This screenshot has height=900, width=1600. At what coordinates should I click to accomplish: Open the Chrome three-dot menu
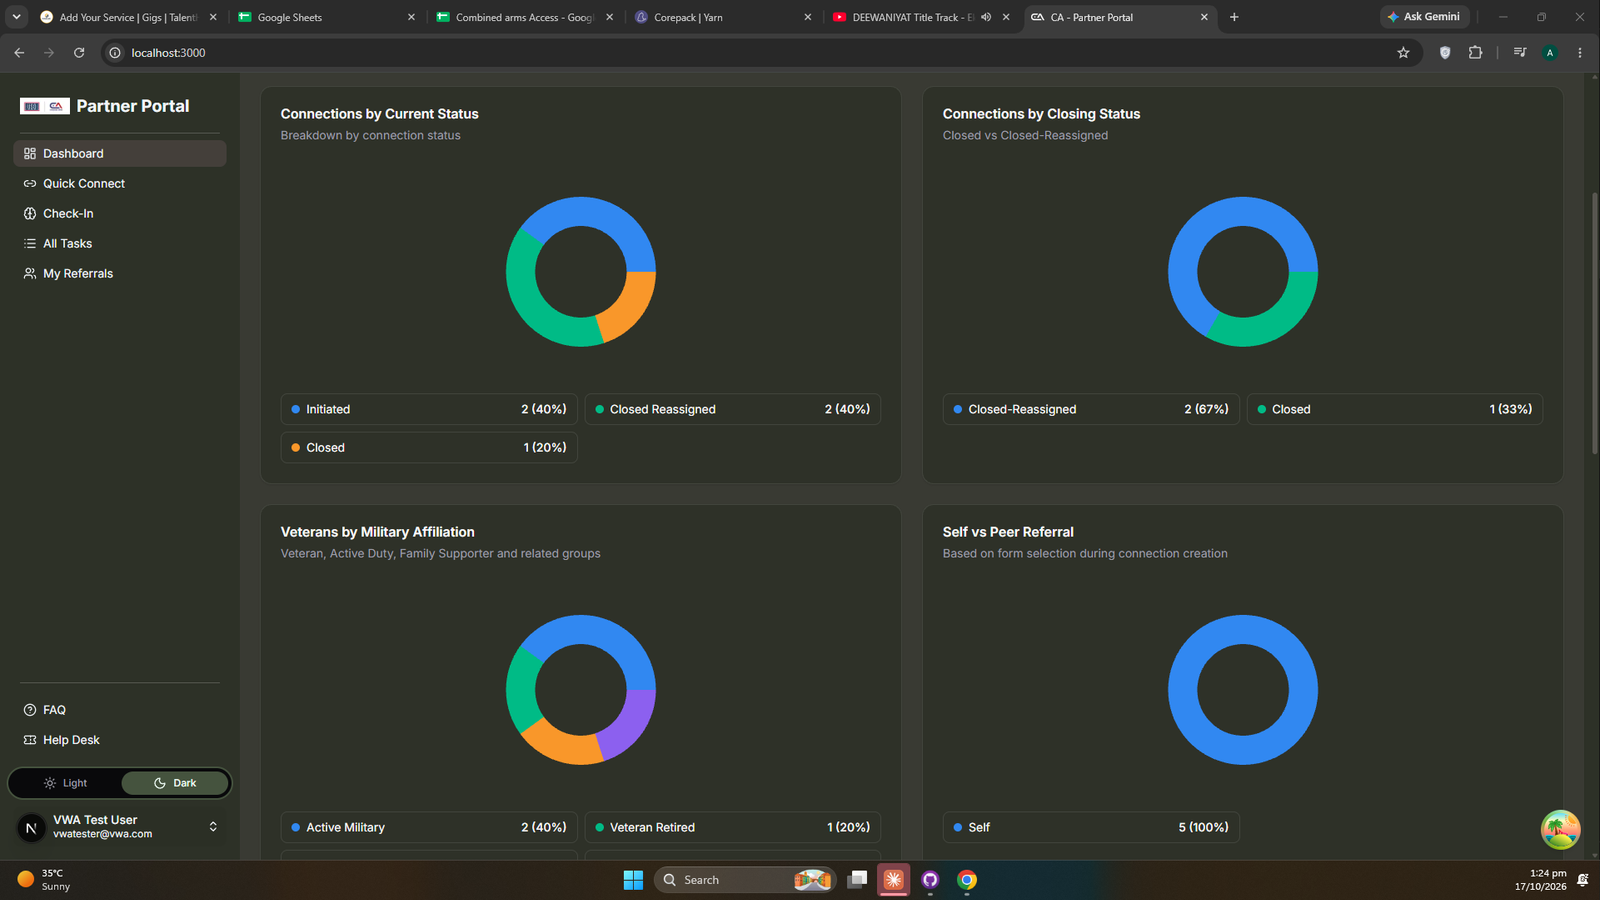tap(1580, 53)
